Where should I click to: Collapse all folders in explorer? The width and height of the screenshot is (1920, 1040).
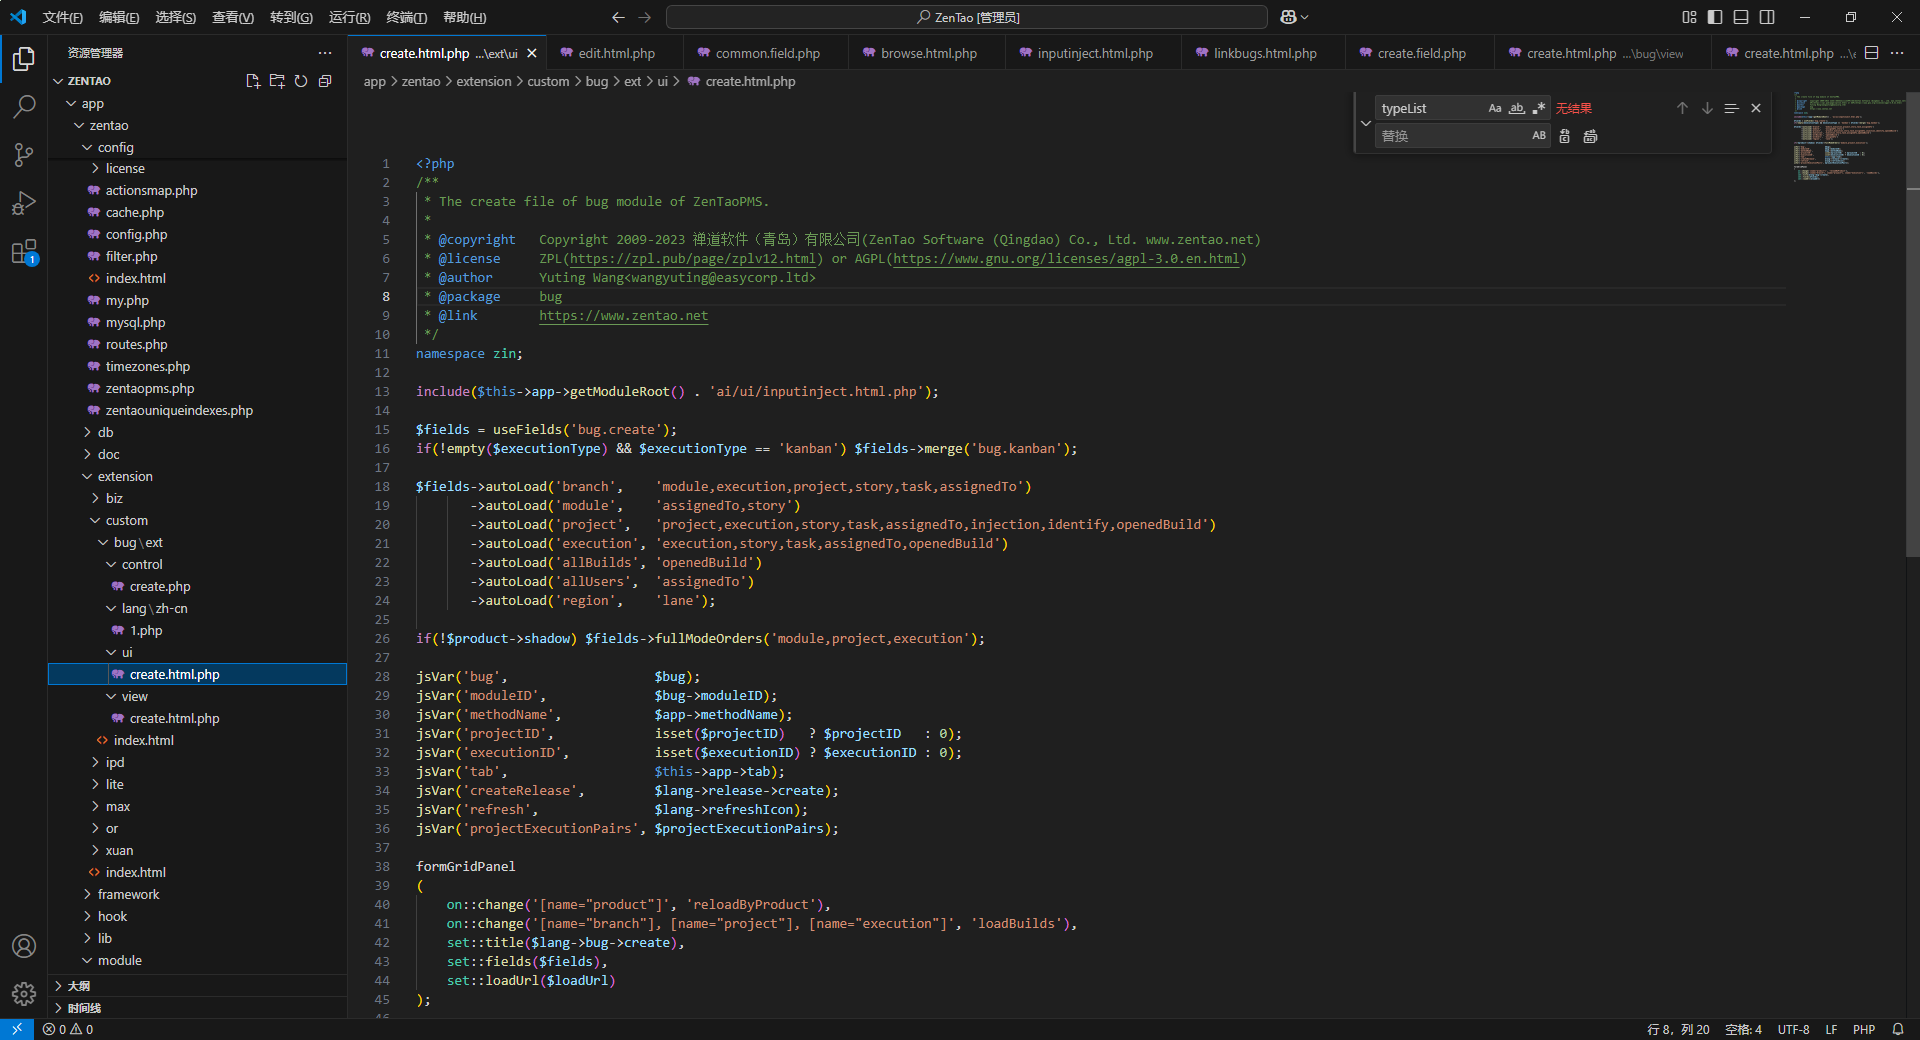coord(325,81)
